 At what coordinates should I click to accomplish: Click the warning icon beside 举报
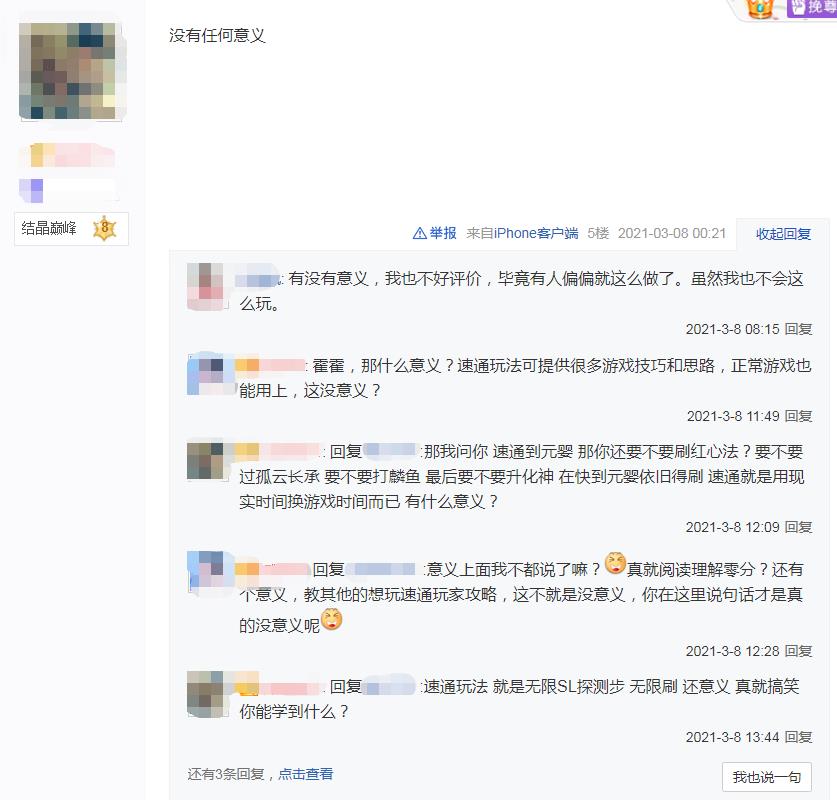(x=420, y=233)
